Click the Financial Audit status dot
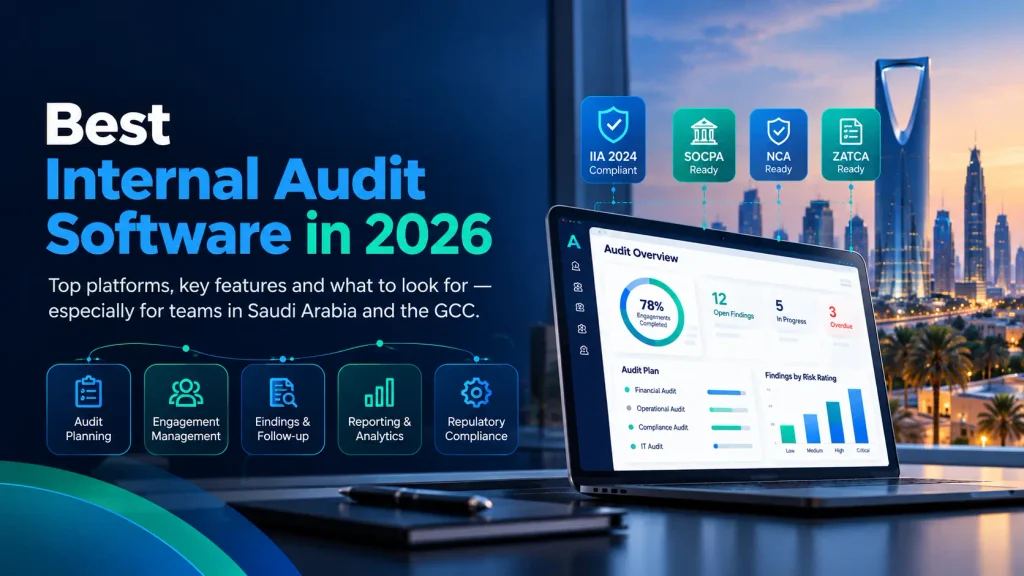Image resolution: width=1024 pixels, height=576 pixels. [627, 389]
